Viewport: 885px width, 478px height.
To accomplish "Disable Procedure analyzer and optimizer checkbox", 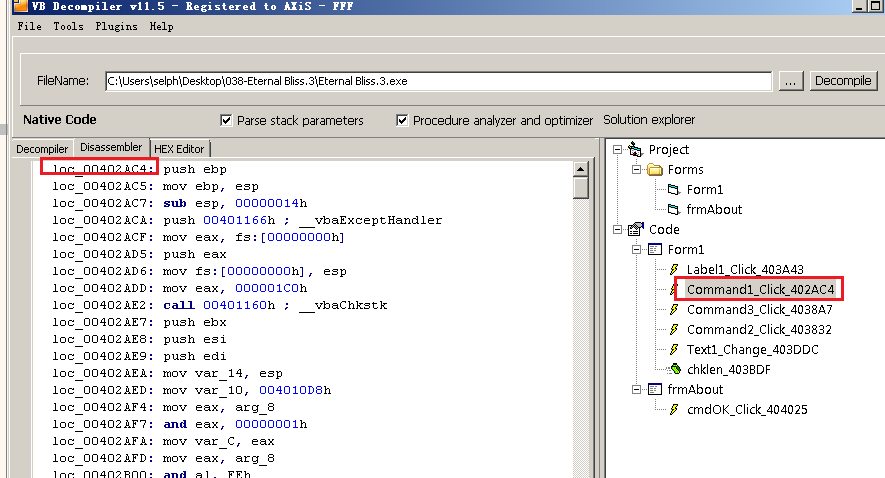I will pos(402,120).
